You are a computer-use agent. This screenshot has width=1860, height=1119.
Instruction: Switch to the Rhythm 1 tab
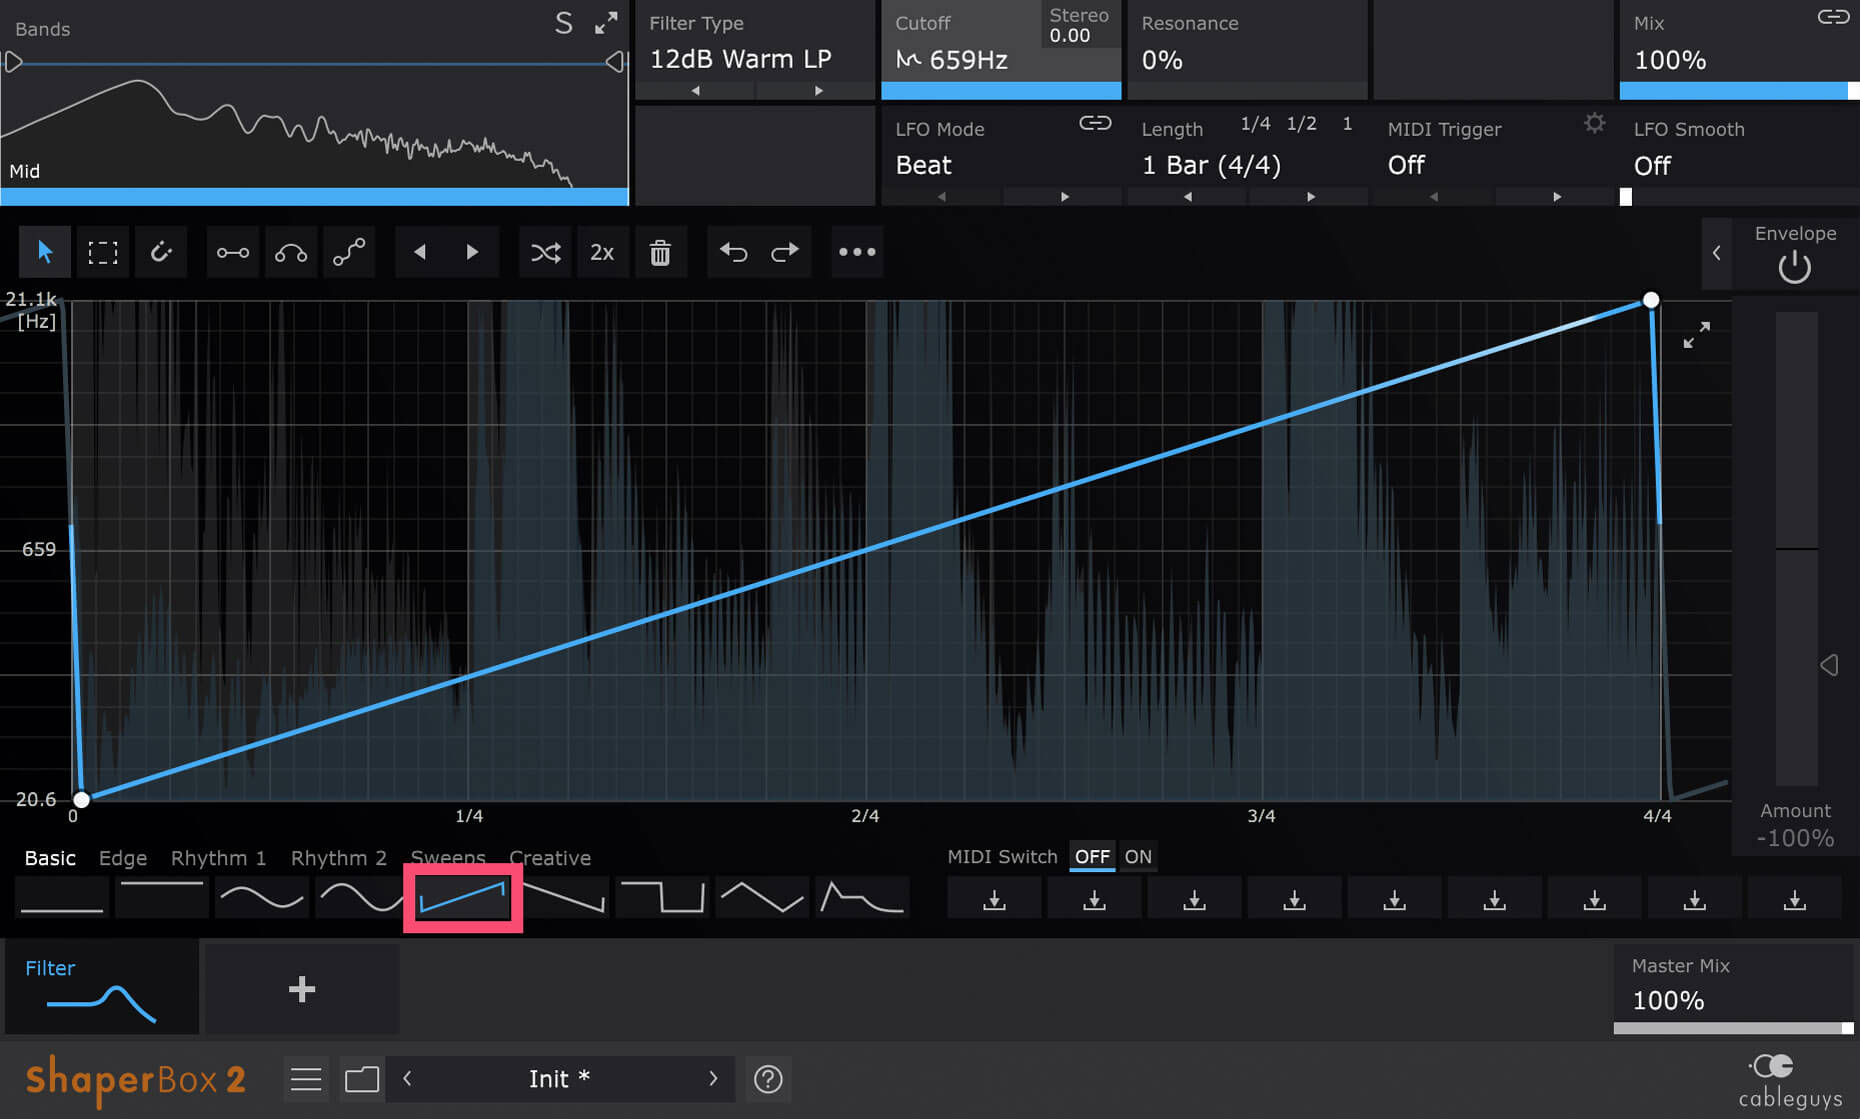pos(218,858)
